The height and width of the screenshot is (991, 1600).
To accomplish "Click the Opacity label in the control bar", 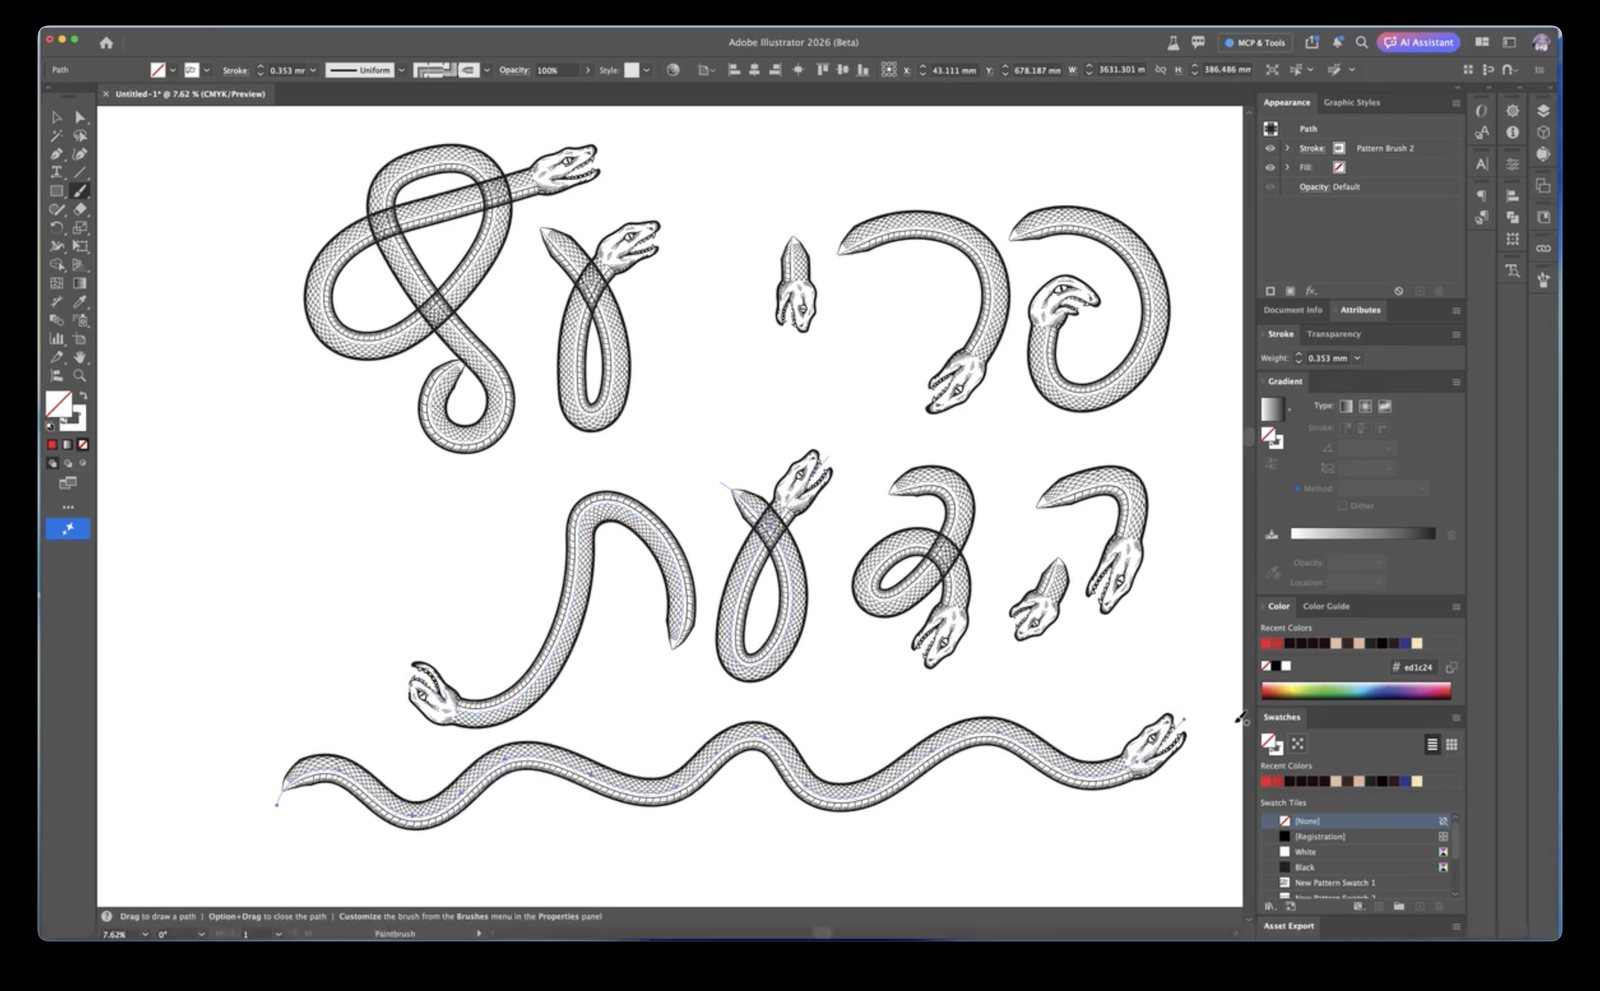I will pyautogui.click(x=514, y=70).
